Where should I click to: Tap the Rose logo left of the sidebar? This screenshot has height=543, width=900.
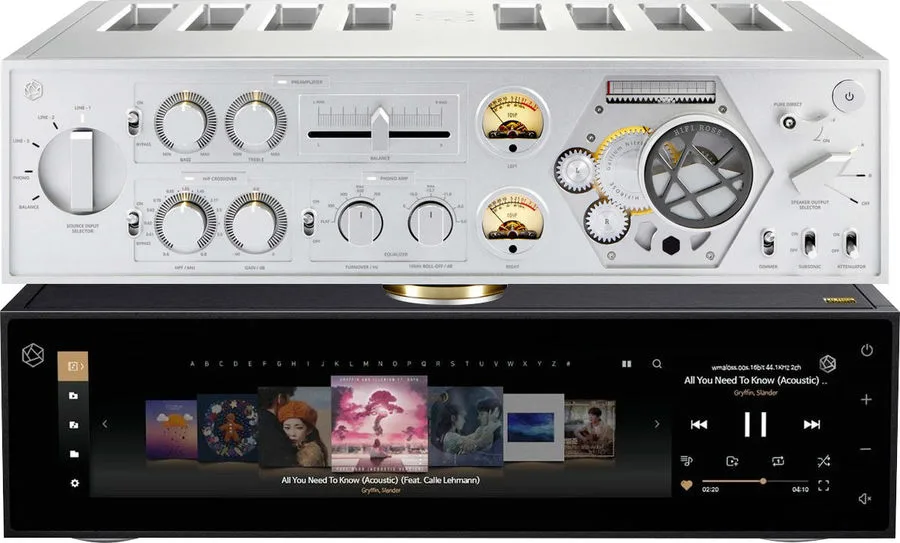tap(33, 355)
